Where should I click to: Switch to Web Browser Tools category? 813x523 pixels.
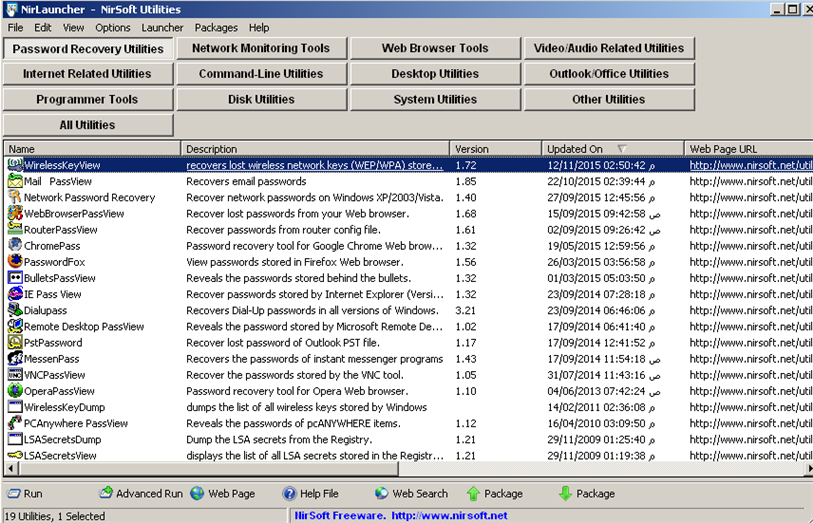[435, 48]
